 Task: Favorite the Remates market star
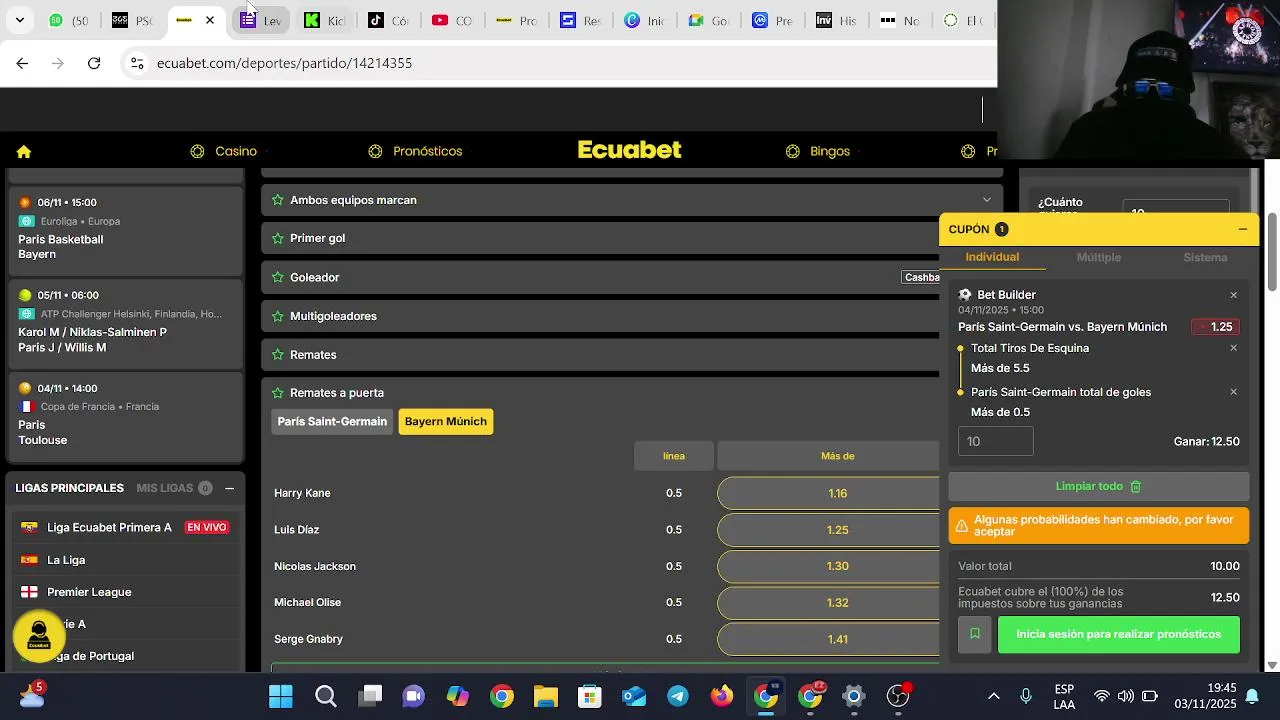[x=278, y=355]
